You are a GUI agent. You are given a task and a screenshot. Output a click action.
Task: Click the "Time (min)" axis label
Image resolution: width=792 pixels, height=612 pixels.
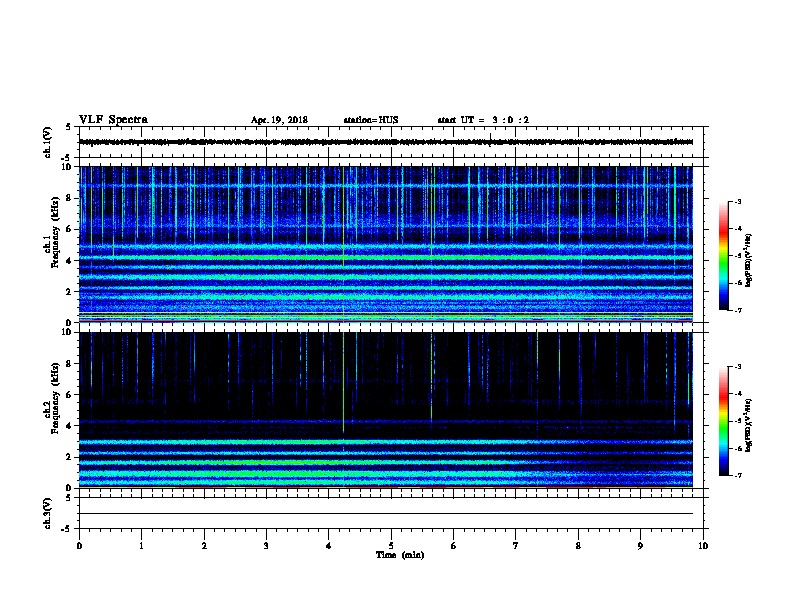click(400, 555)
